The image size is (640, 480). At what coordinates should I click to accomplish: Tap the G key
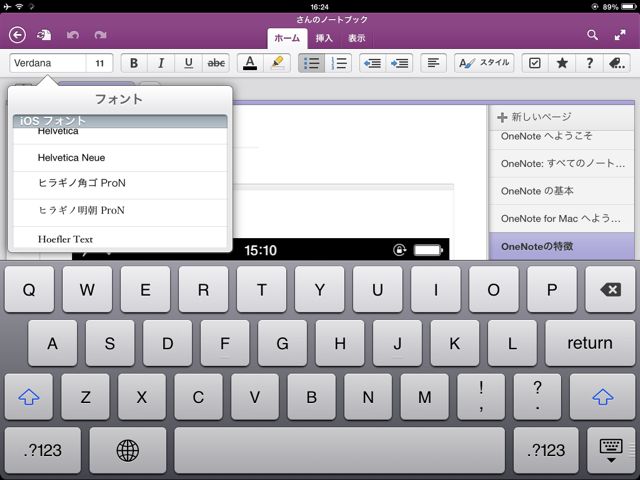[x=282, y=343]
